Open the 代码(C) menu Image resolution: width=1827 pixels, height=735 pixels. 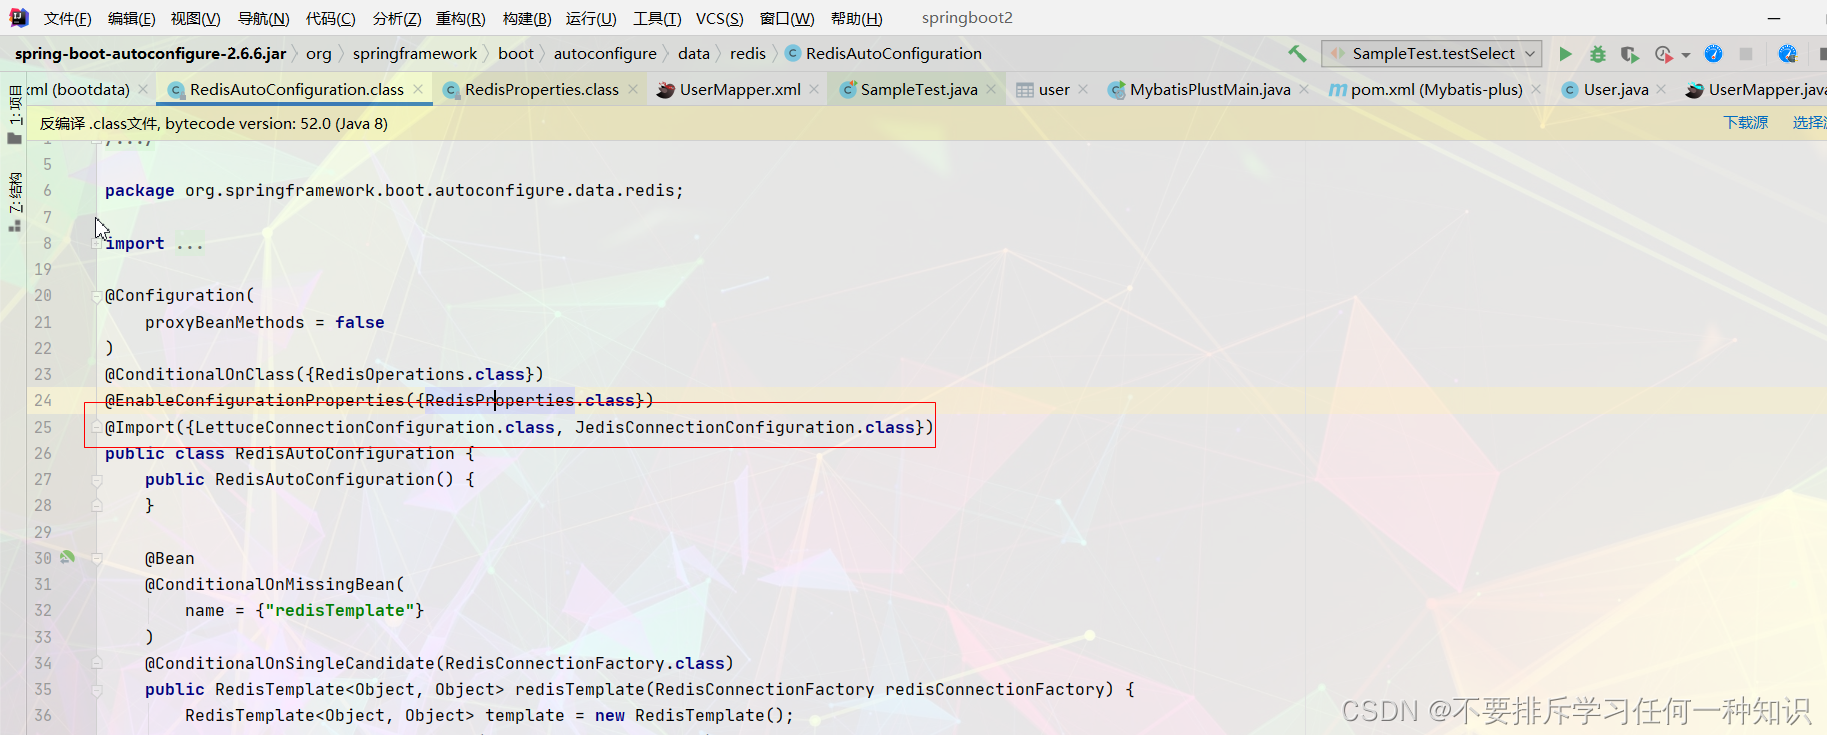tap(330, 18)
